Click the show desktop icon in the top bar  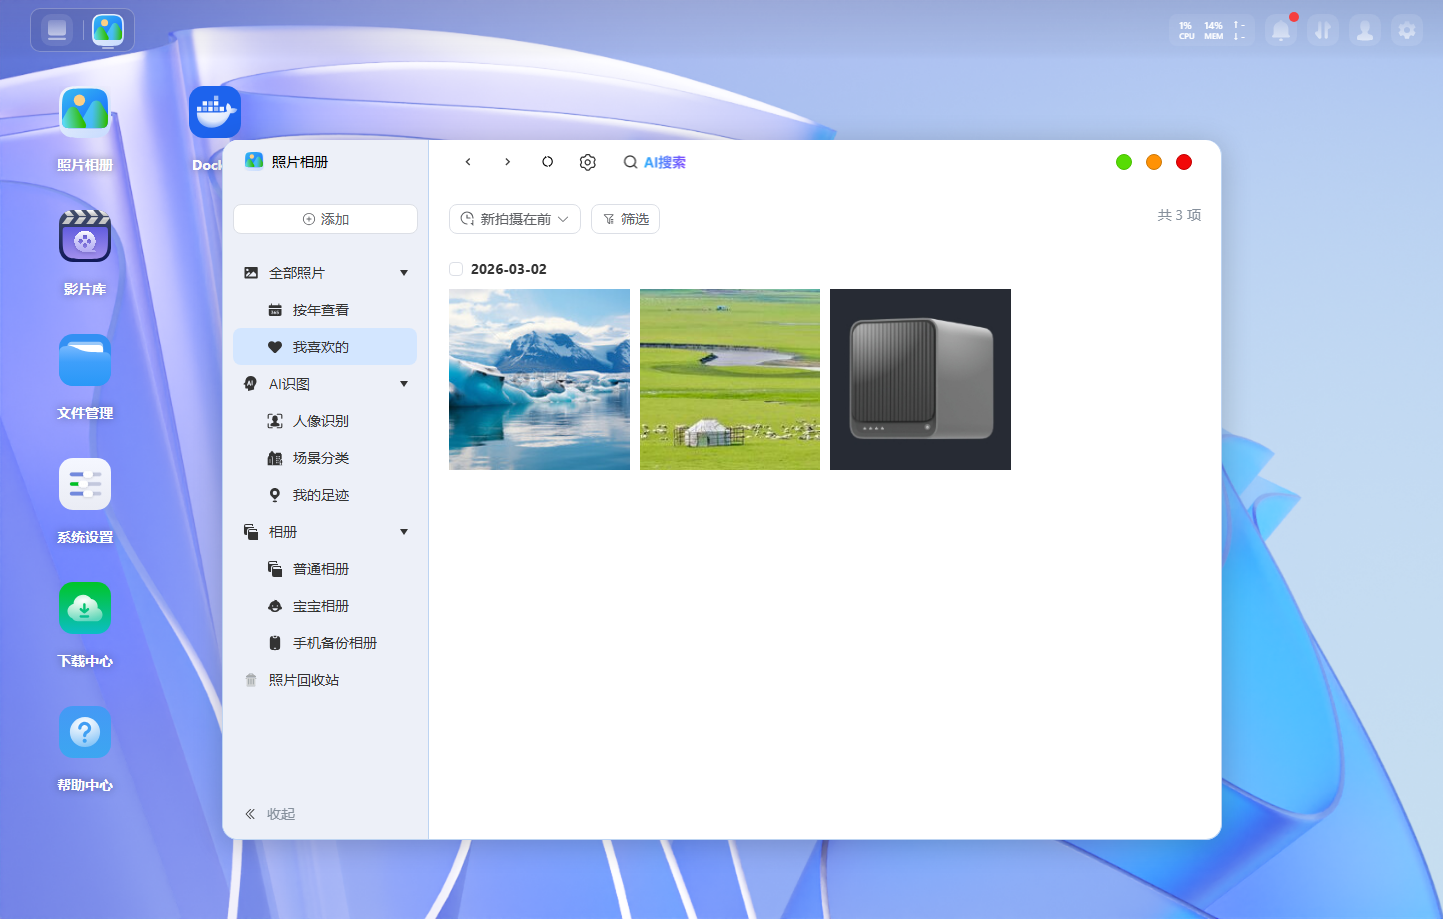(x=57, y=30)
